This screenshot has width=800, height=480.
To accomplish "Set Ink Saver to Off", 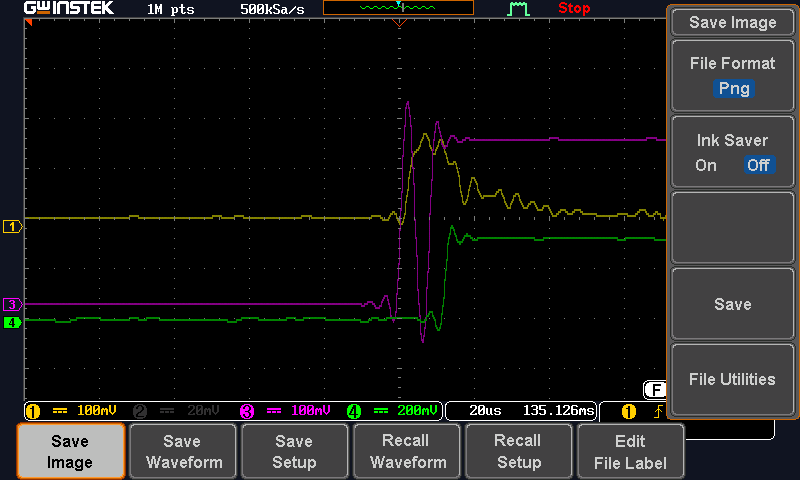I will point(759,165).
